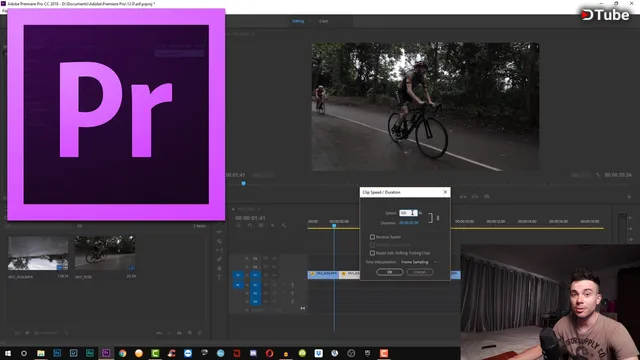Switch to the Editing workspace tab
Screen dimensions: 640x360
[x=298, y=21]
